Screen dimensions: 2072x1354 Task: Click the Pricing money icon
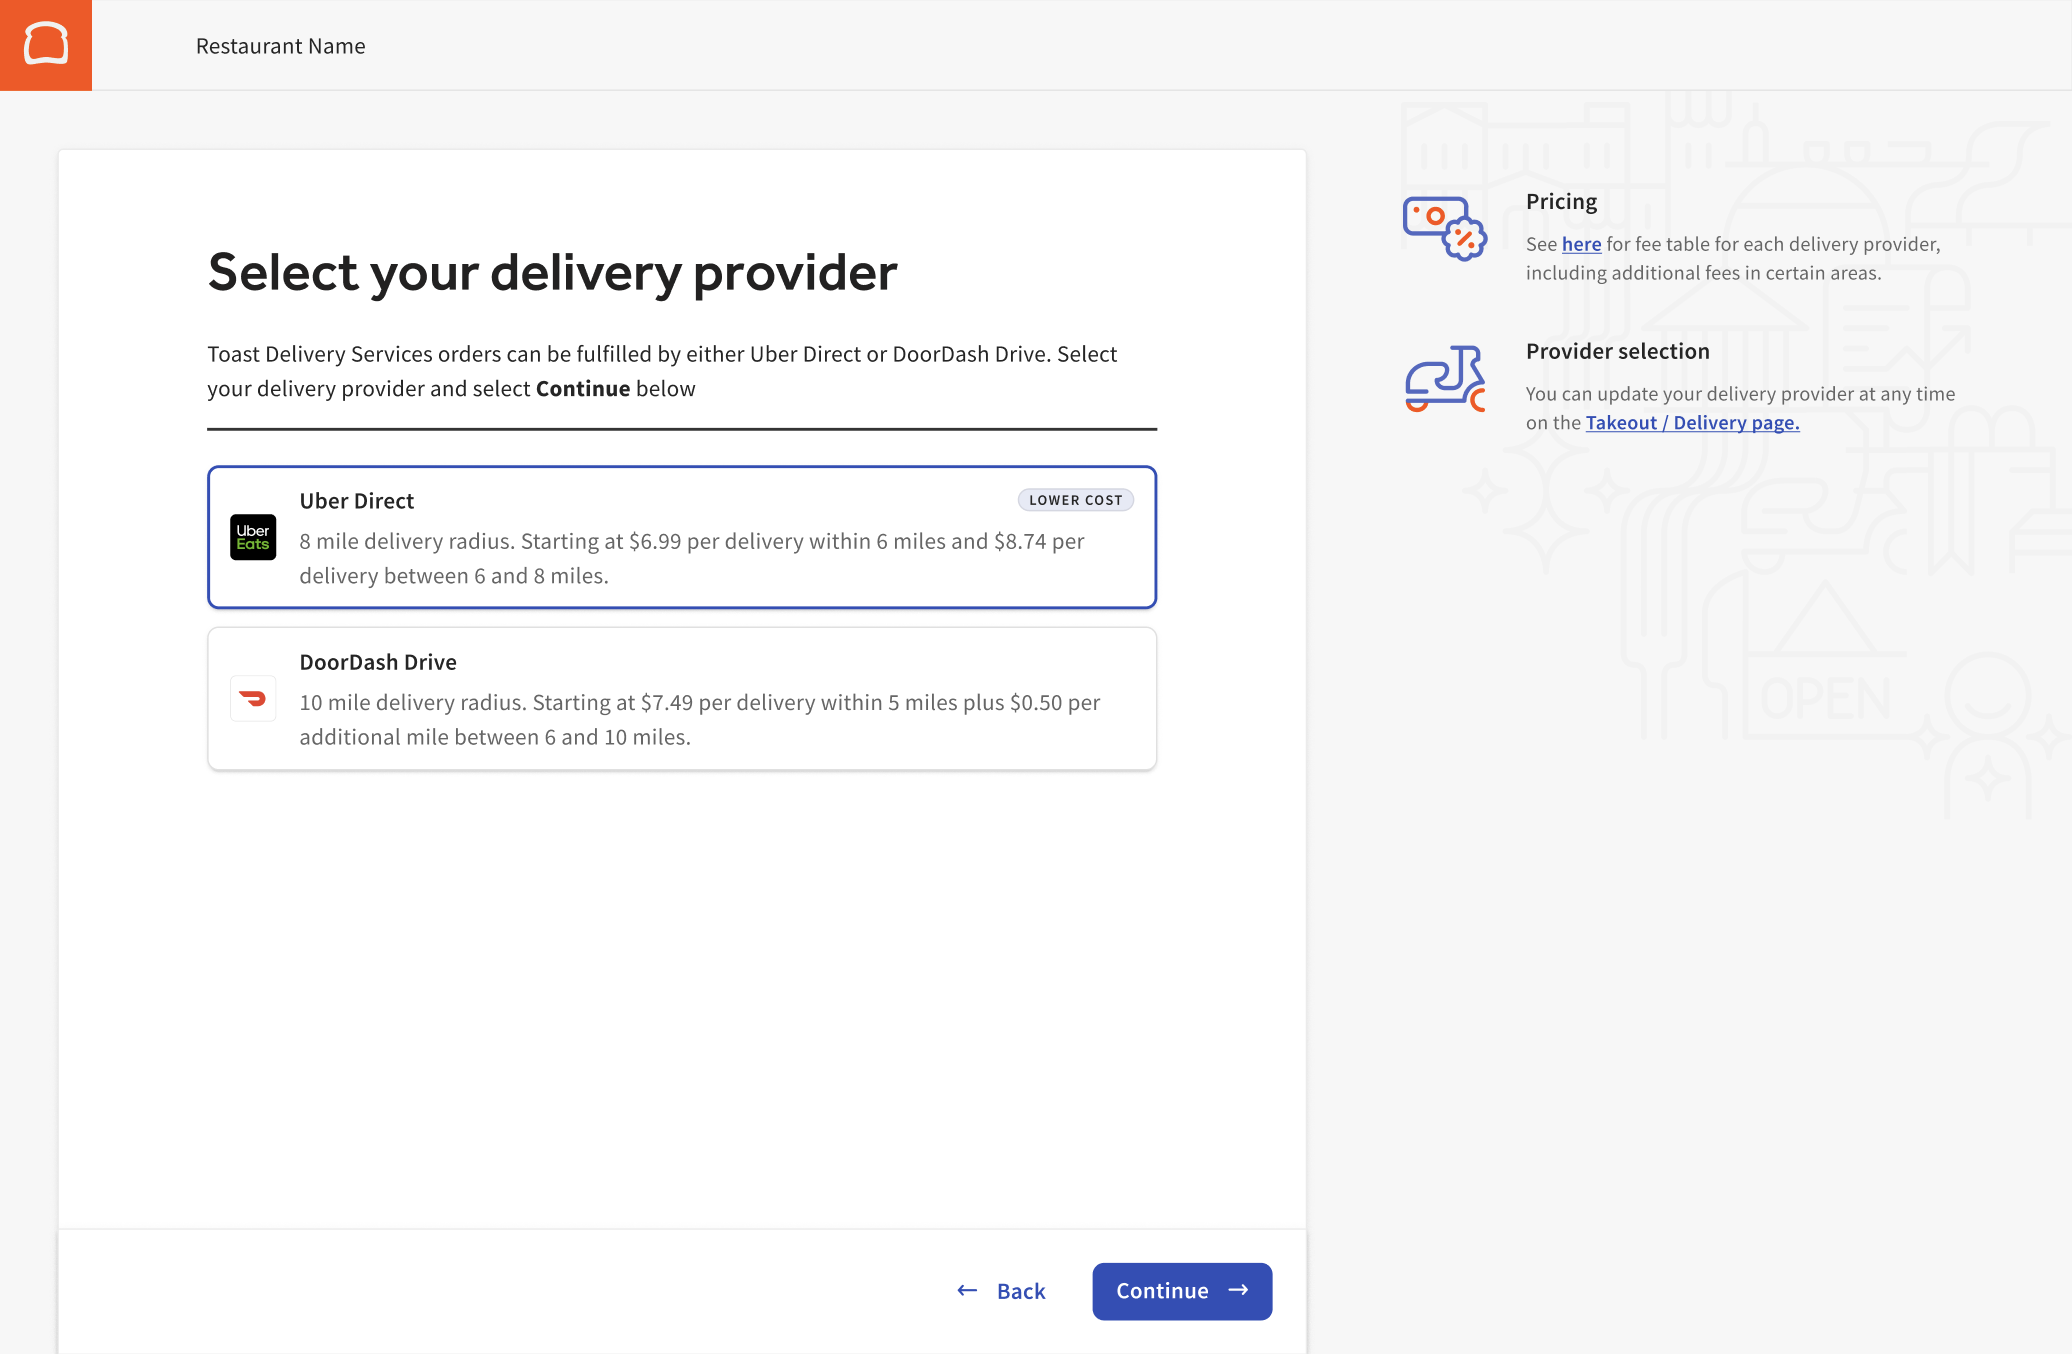coord(1443,227)
